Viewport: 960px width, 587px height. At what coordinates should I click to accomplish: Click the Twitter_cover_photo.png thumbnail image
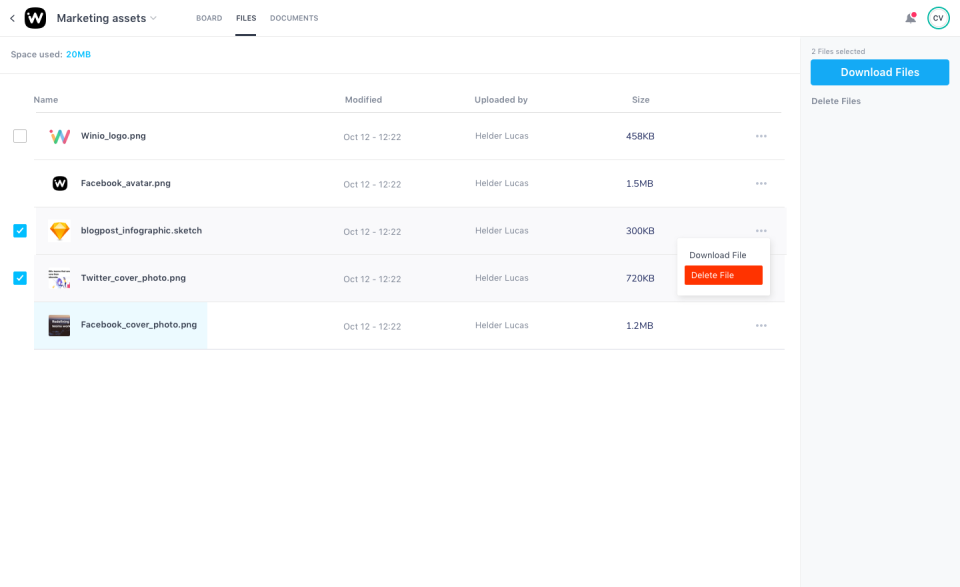[x=59, y=278]
